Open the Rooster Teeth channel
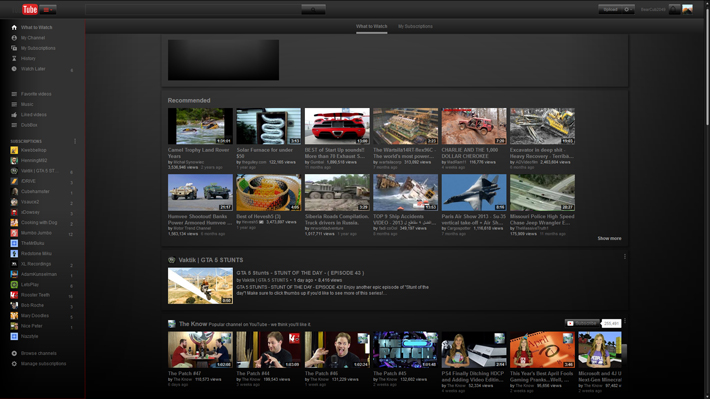710x399 pixels. tap(35, 295)
